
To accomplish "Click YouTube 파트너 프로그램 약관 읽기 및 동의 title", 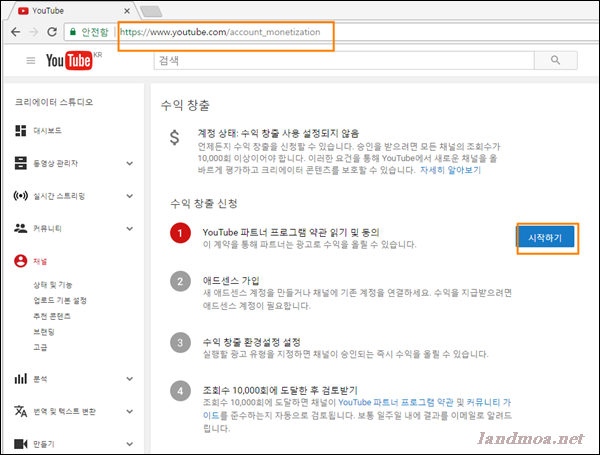I will [291, 232].
